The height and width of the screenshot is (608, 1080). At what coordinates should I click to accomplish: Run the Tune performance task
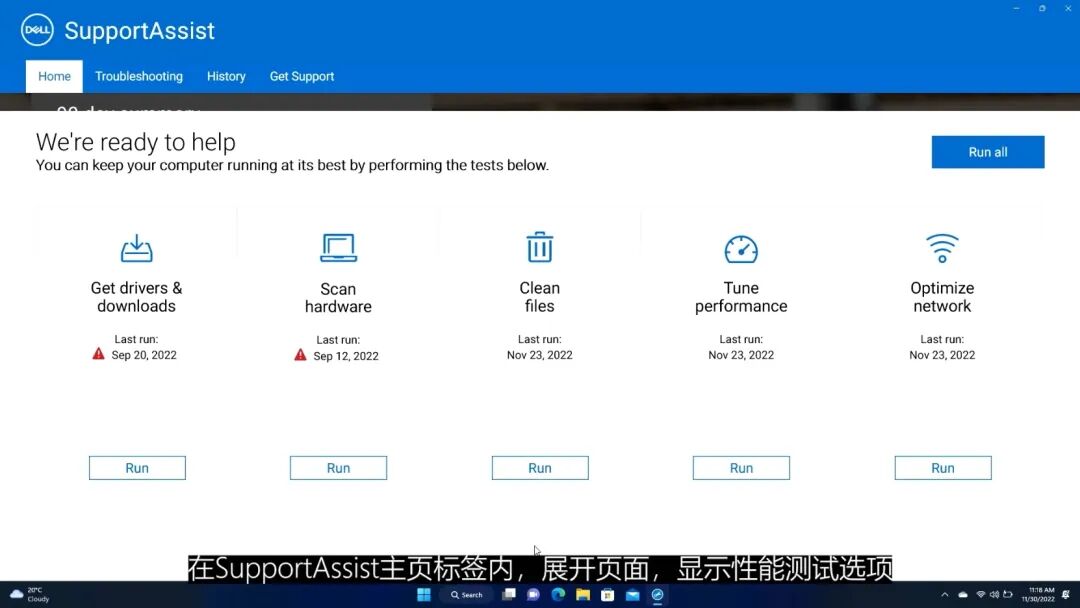tap(741, 468)
